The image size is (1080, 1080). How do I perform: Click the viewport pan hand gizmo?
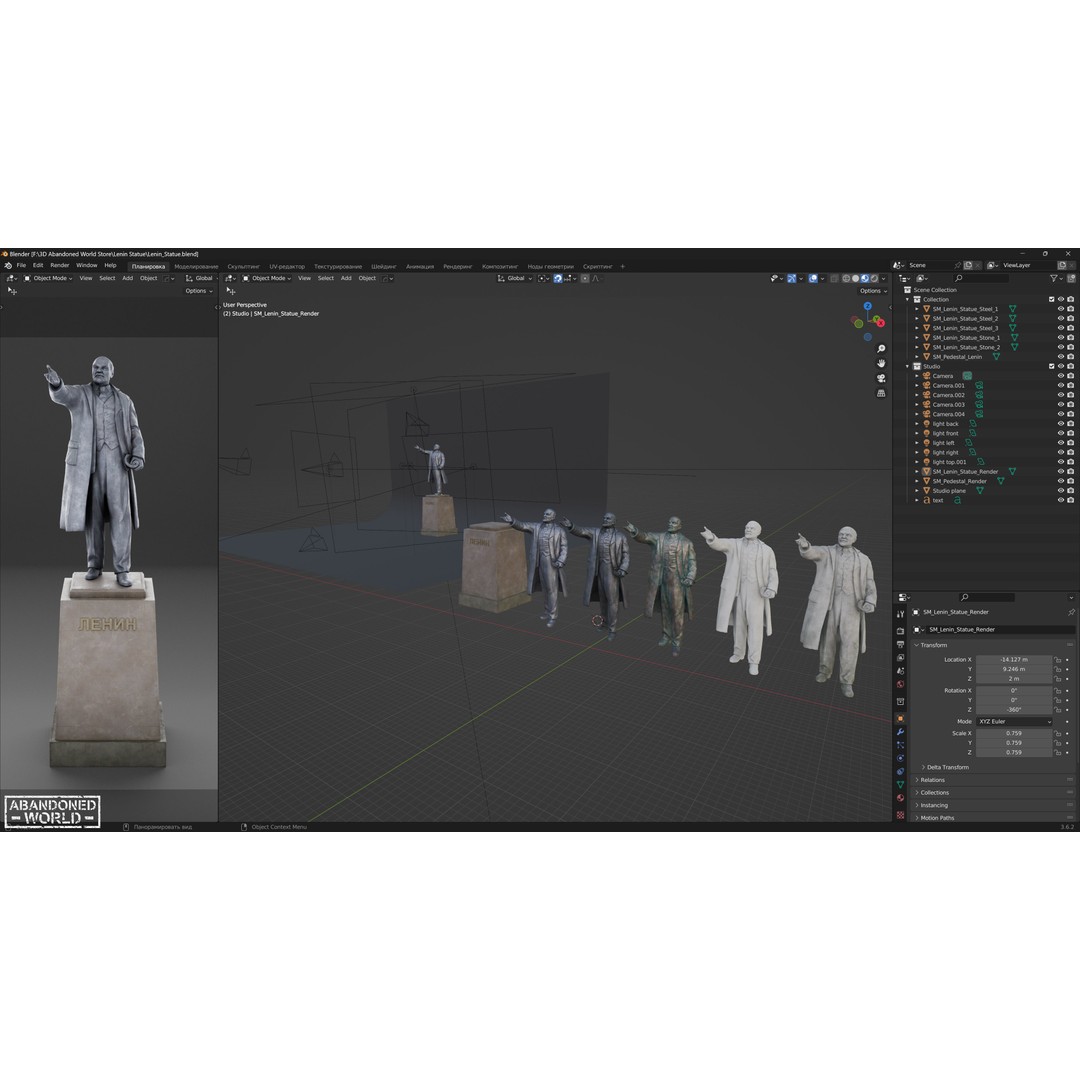(881, 364)
